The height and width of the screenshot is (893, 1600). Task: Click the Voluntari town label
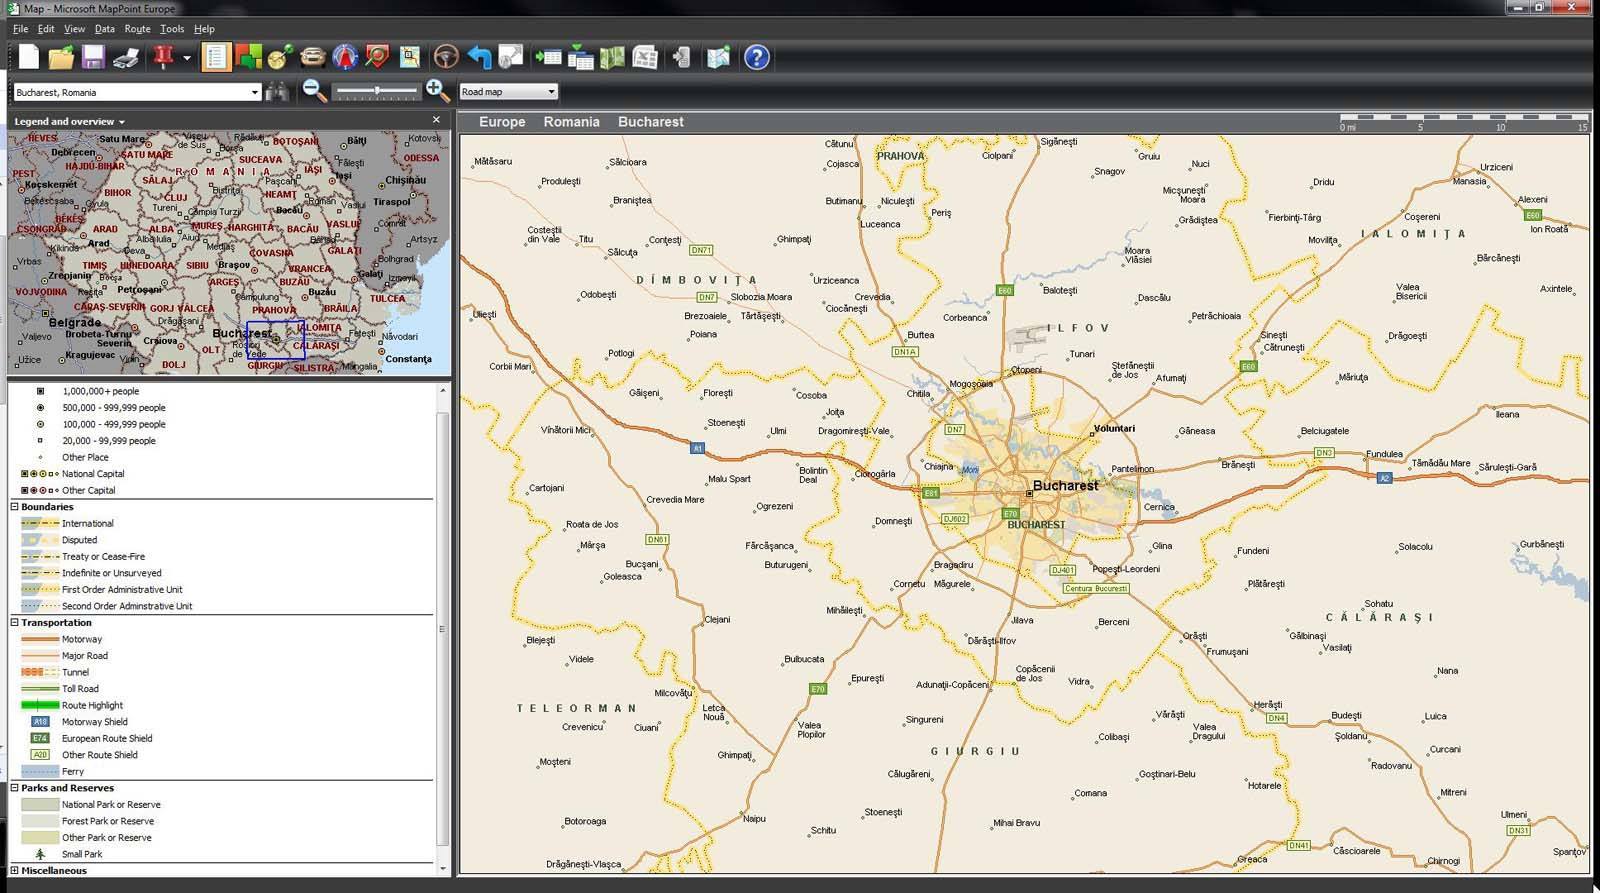(x=1114, y=428)
